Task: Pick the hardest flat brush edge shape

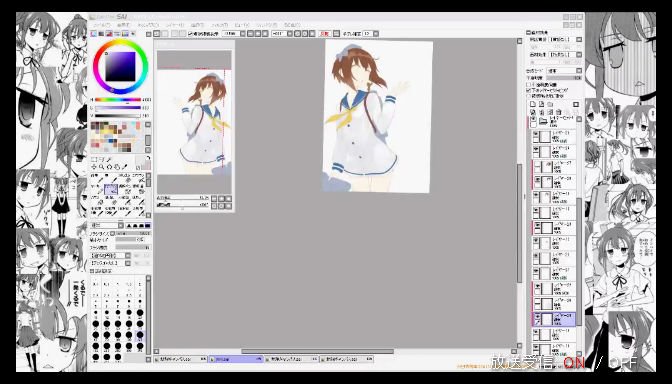Action: (148, 225)
